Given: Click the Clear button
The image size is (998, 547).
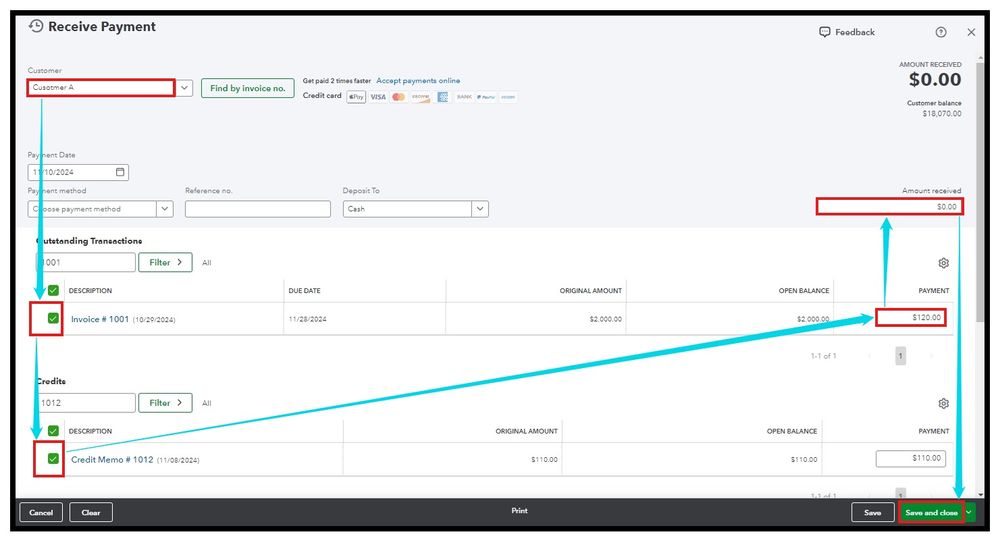Looking at the screenshot, I should click(x=91, y=513).
